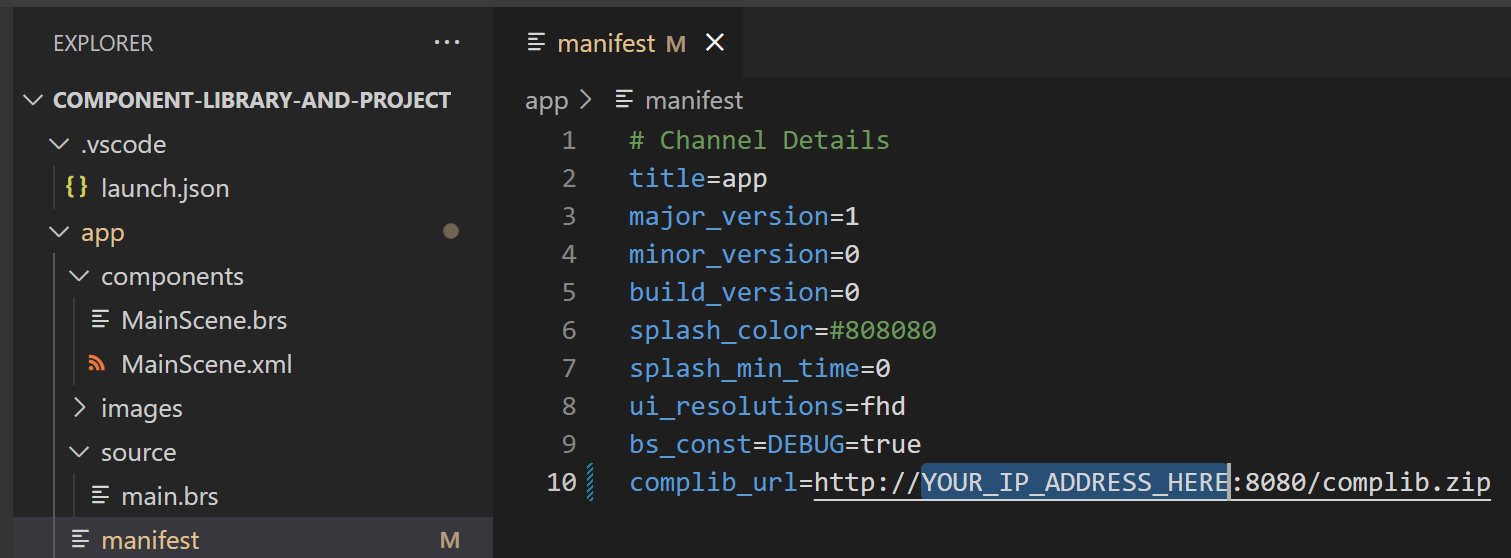Click line number 10 in gutter
The width and height of the screenshot is (1511, 558).
[x=562, y=482]
